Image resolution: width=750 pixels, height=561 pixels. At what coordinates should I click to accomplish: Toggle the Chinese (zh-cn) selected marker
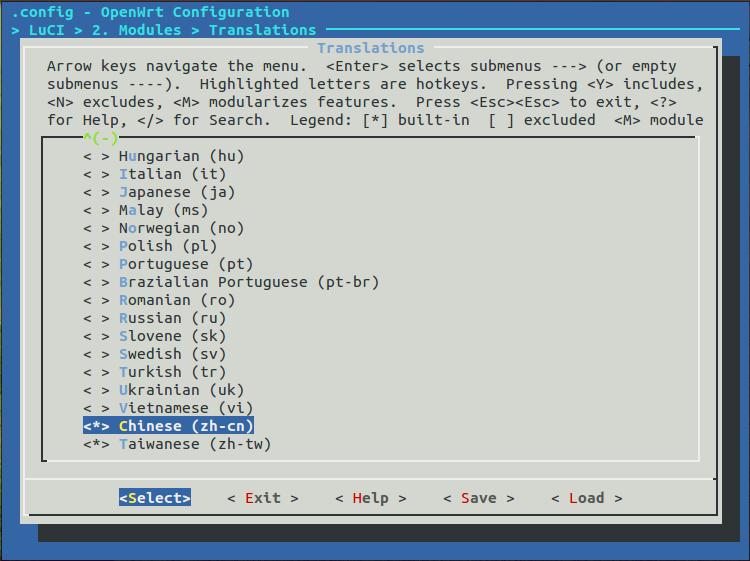point(97,426)
